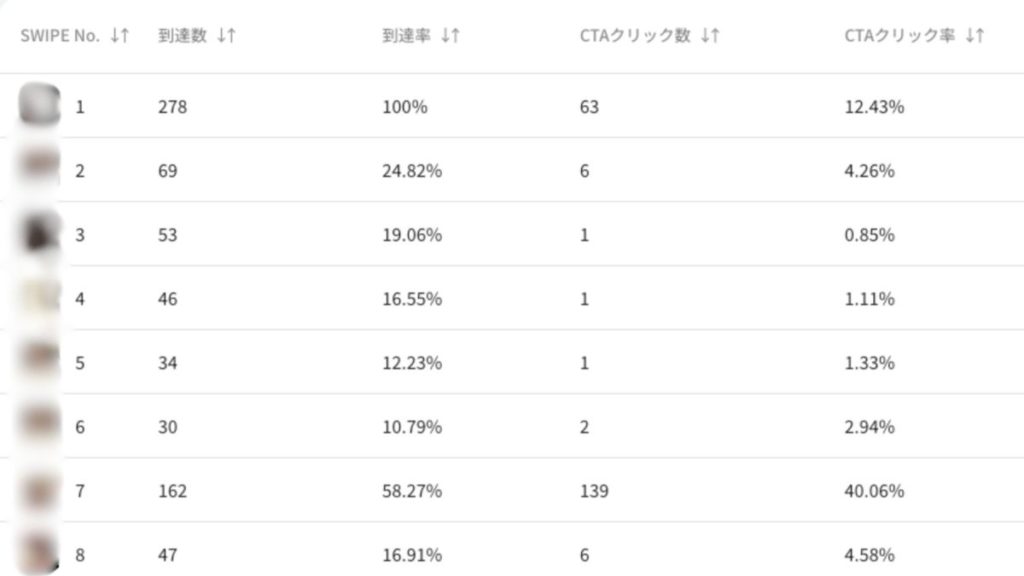Viewport: 1024px width, 576px height.
Task: Open the swipe 6 thumbnail
Action: point(40,426)
